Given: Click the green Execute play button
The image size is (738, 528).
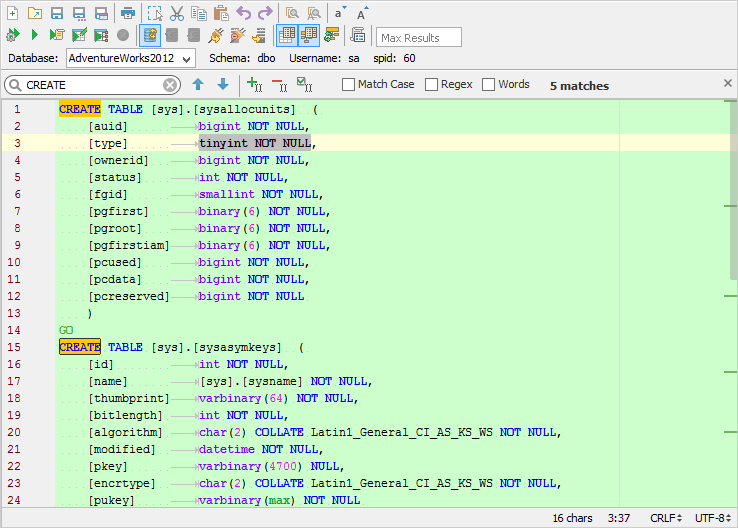Looking at the screenshot, I should pyautogui.click(x=35, y=36).
